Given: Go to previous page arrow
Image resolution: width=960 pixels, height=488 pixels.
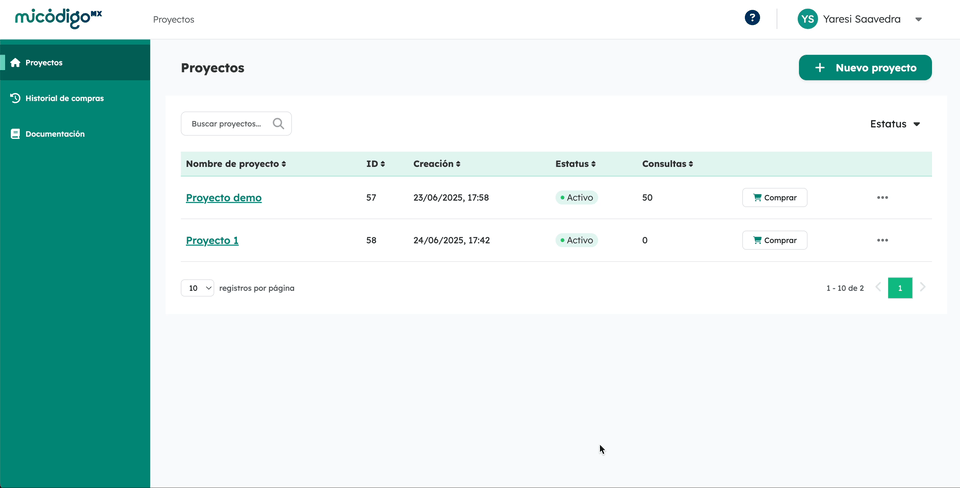Looking at the screenshot, I should [878, 287].
